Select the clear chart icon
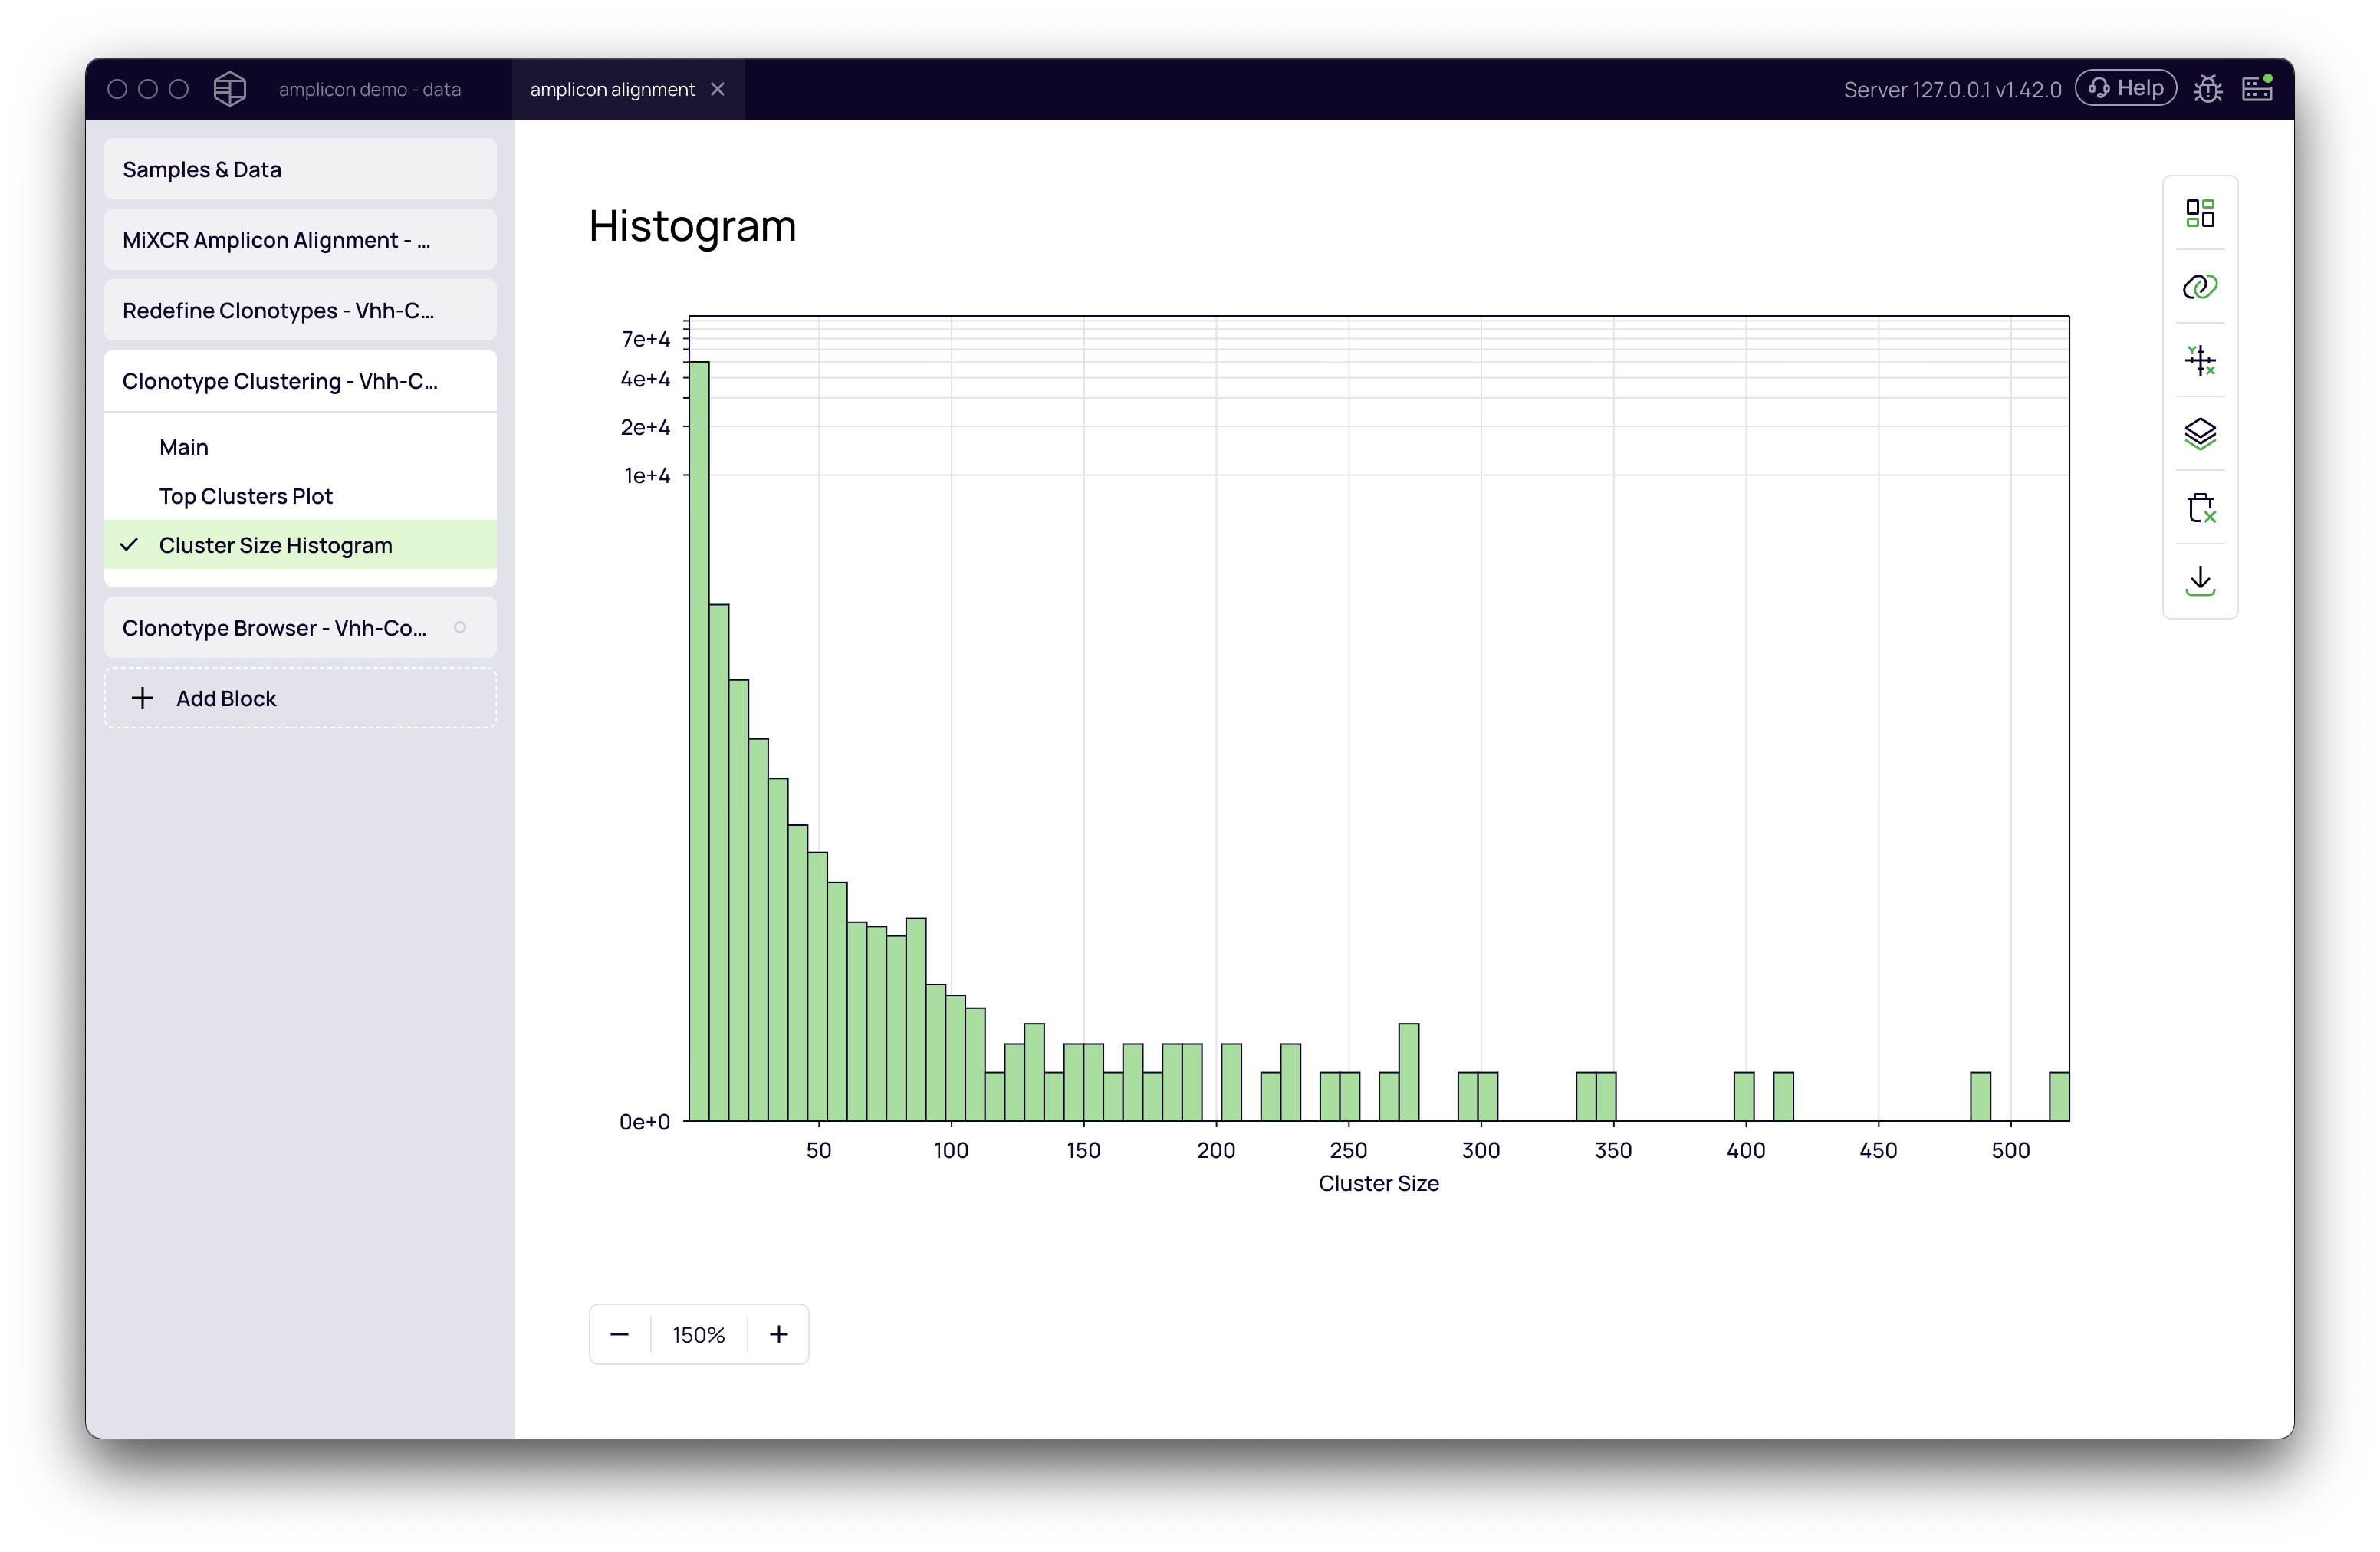2380x1552 pixels. pyautogui.click(x=2200, y=508)
